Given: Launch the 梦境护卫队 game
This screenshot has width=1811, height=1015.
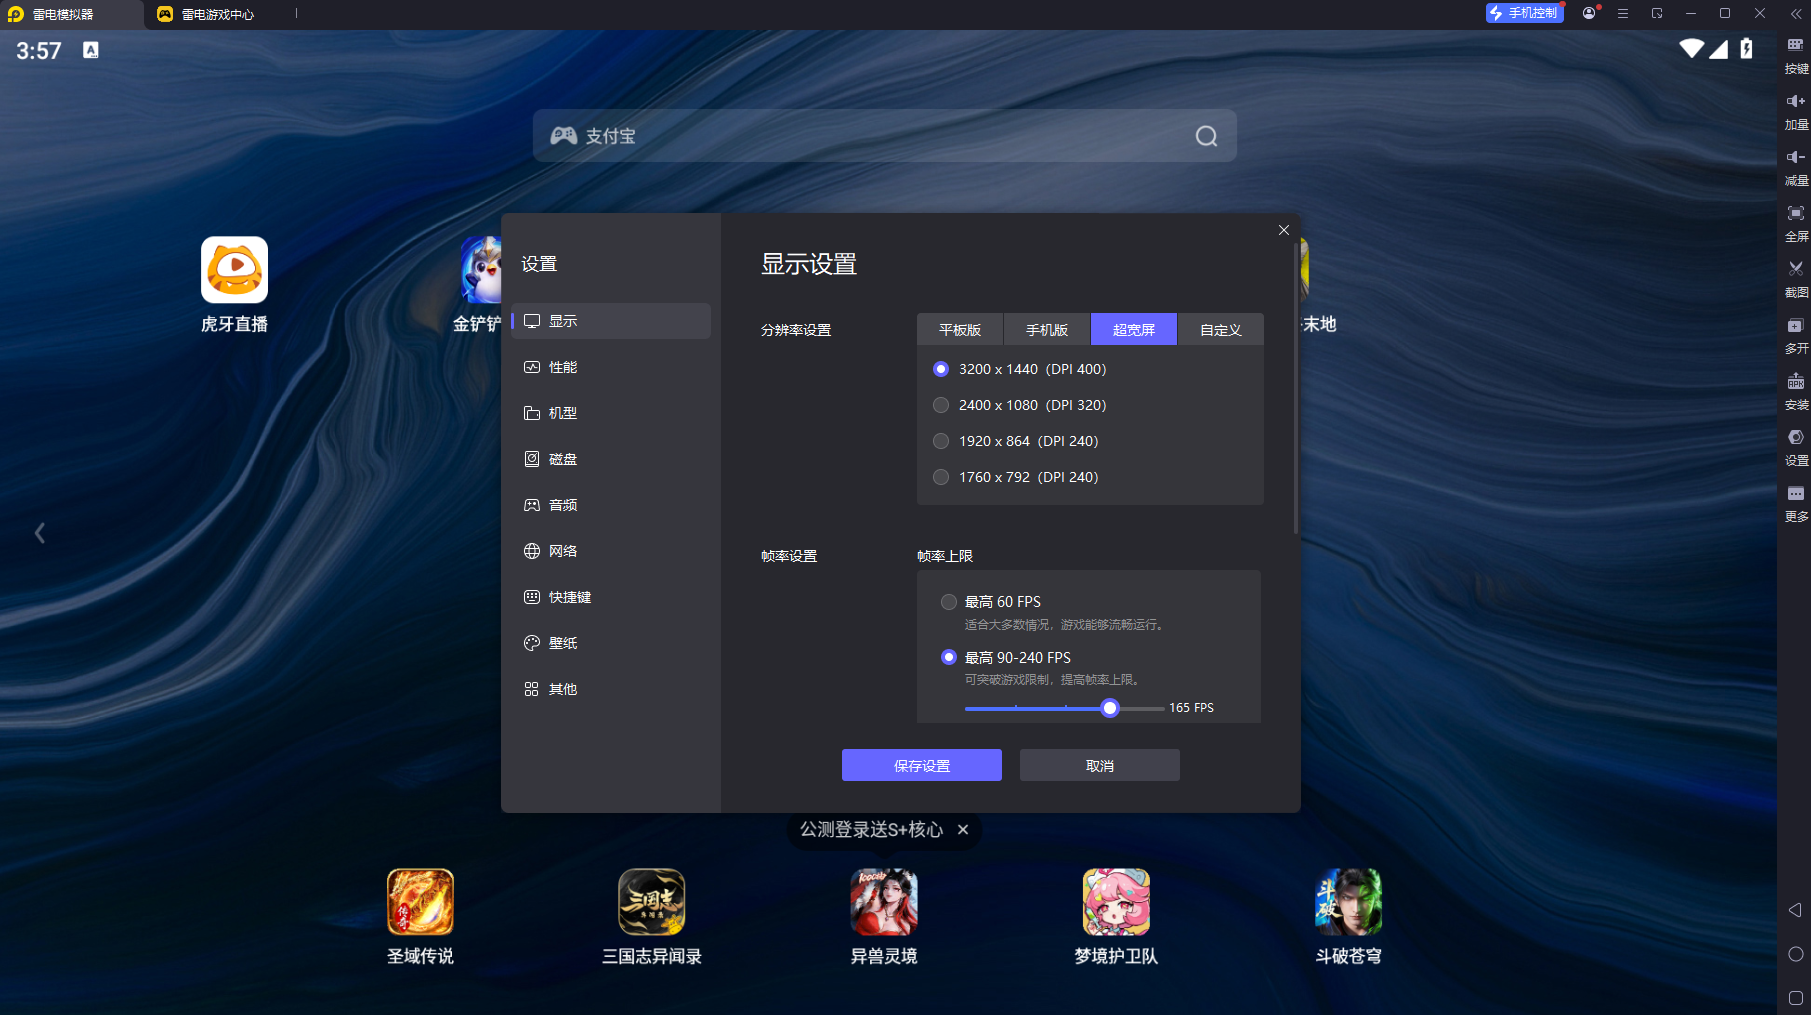Looking at the screenshot, I should pyautogui.click(x=1116, y=916).
